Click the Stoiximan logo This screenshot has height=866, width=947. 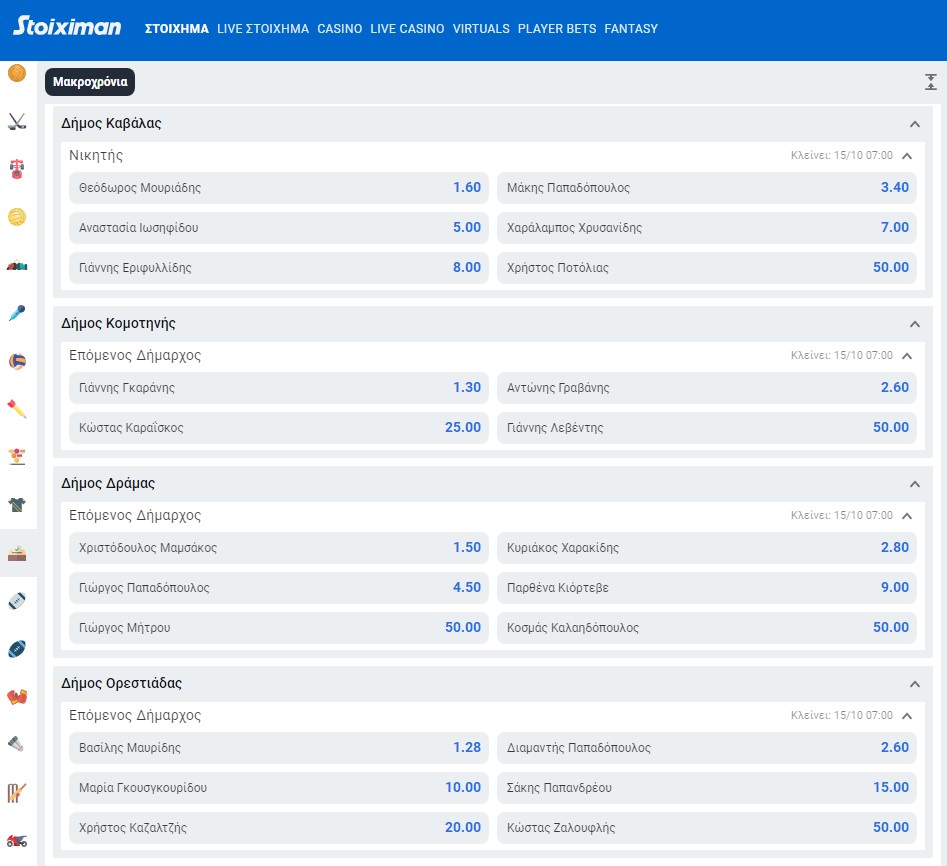[67, 27]
